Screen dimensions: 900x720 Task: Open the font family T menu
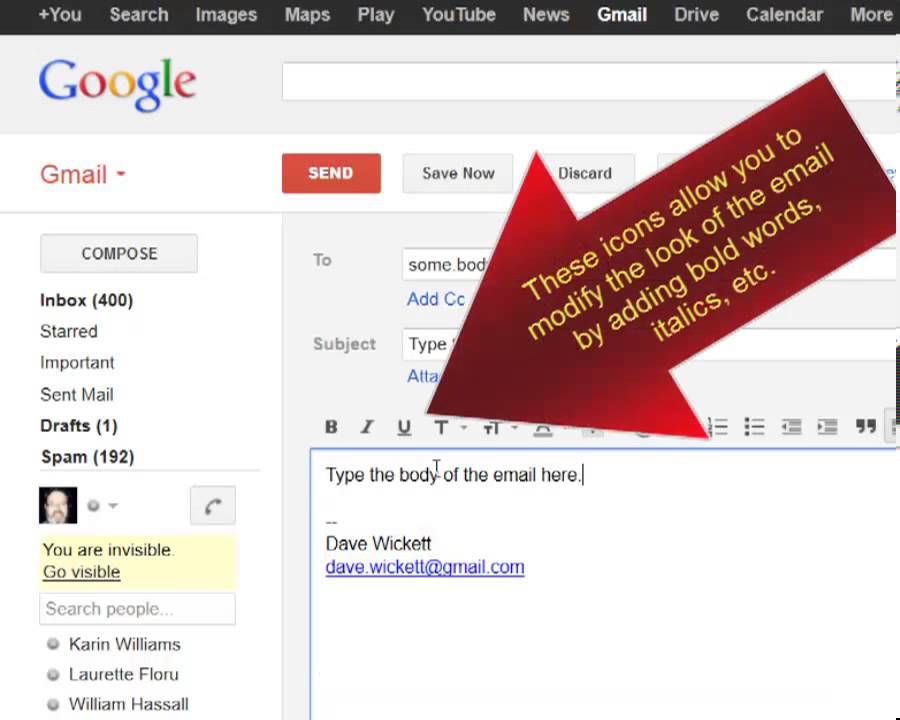[449, 427]
